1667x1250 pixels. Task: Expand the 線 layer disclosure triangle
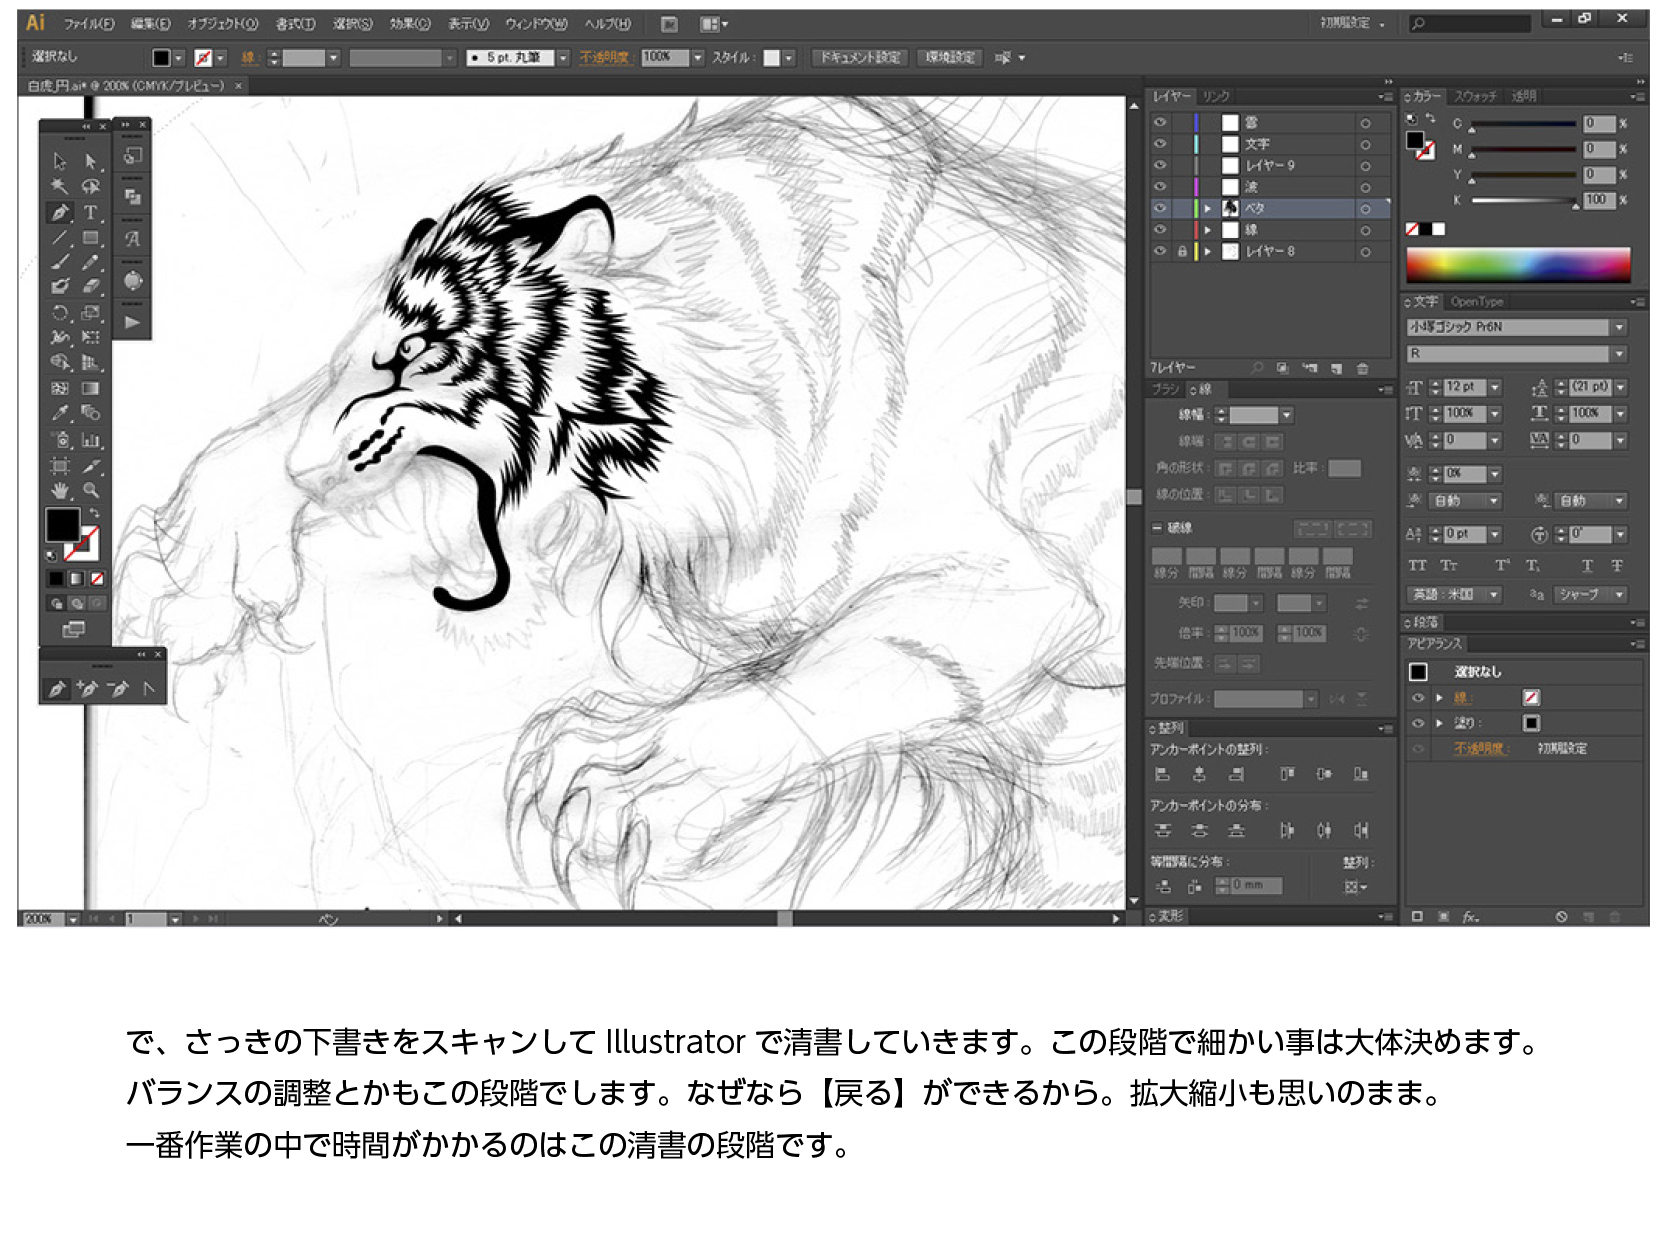(x=1207, y=230)
